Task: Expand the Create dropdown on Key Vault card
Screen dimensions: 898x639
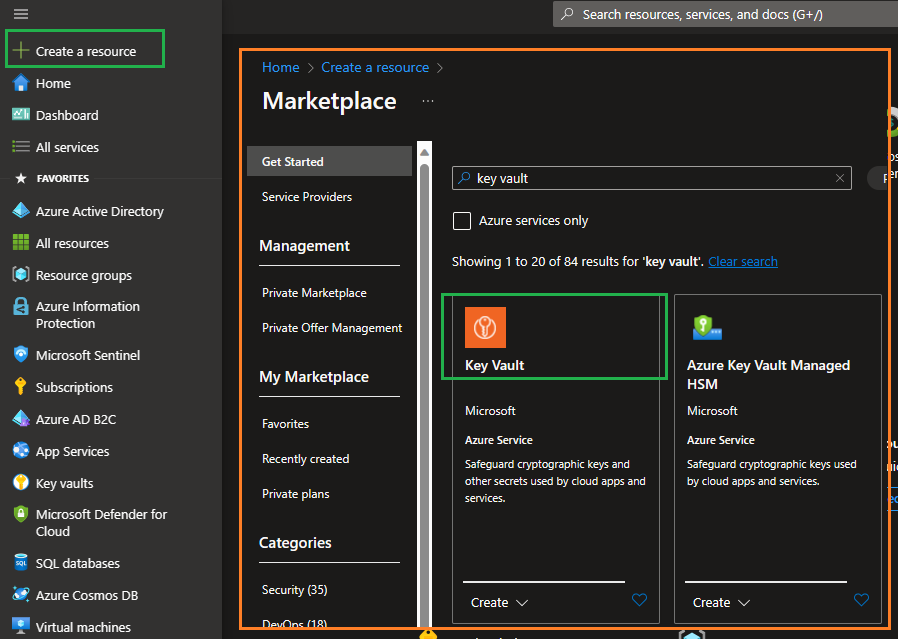Action: pos(499,602)
